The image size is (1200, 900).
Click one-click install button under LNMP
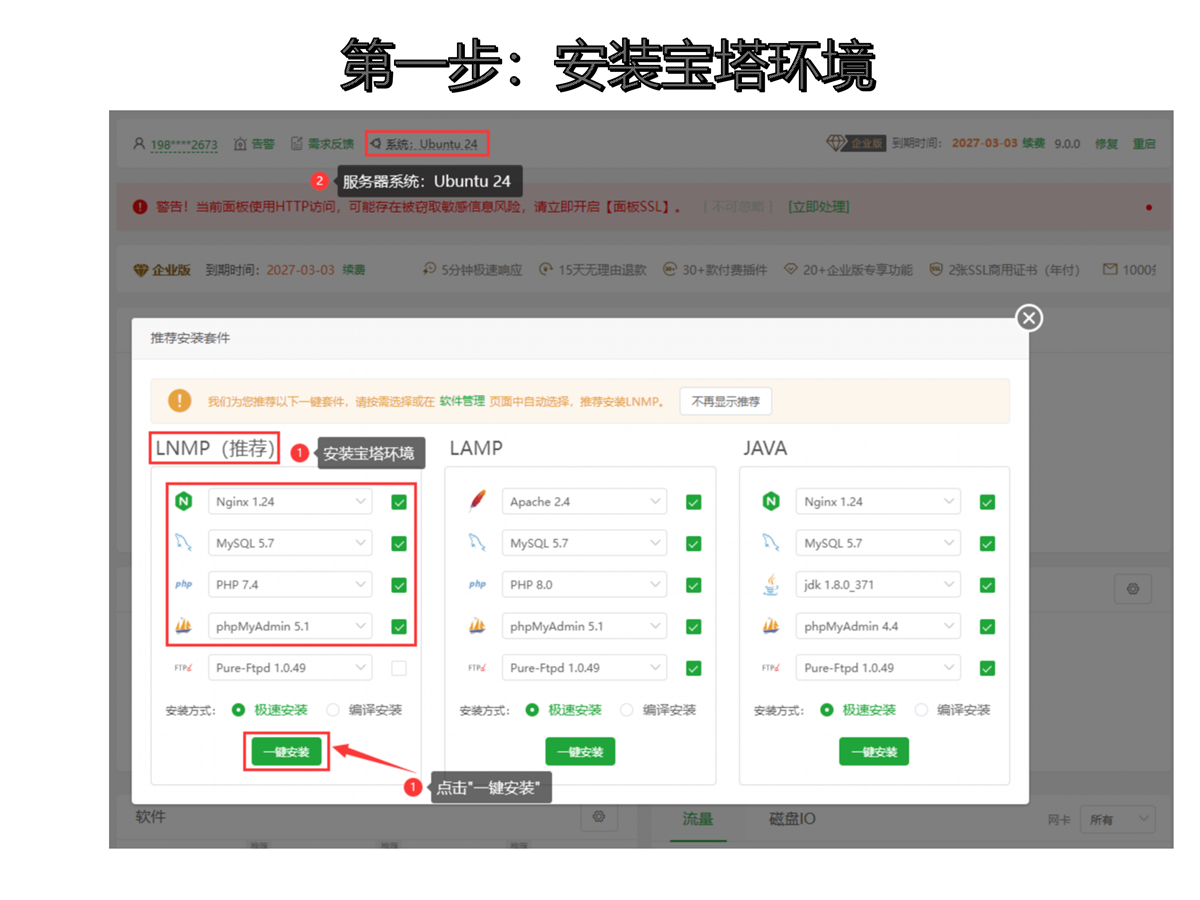pos(286,752)
